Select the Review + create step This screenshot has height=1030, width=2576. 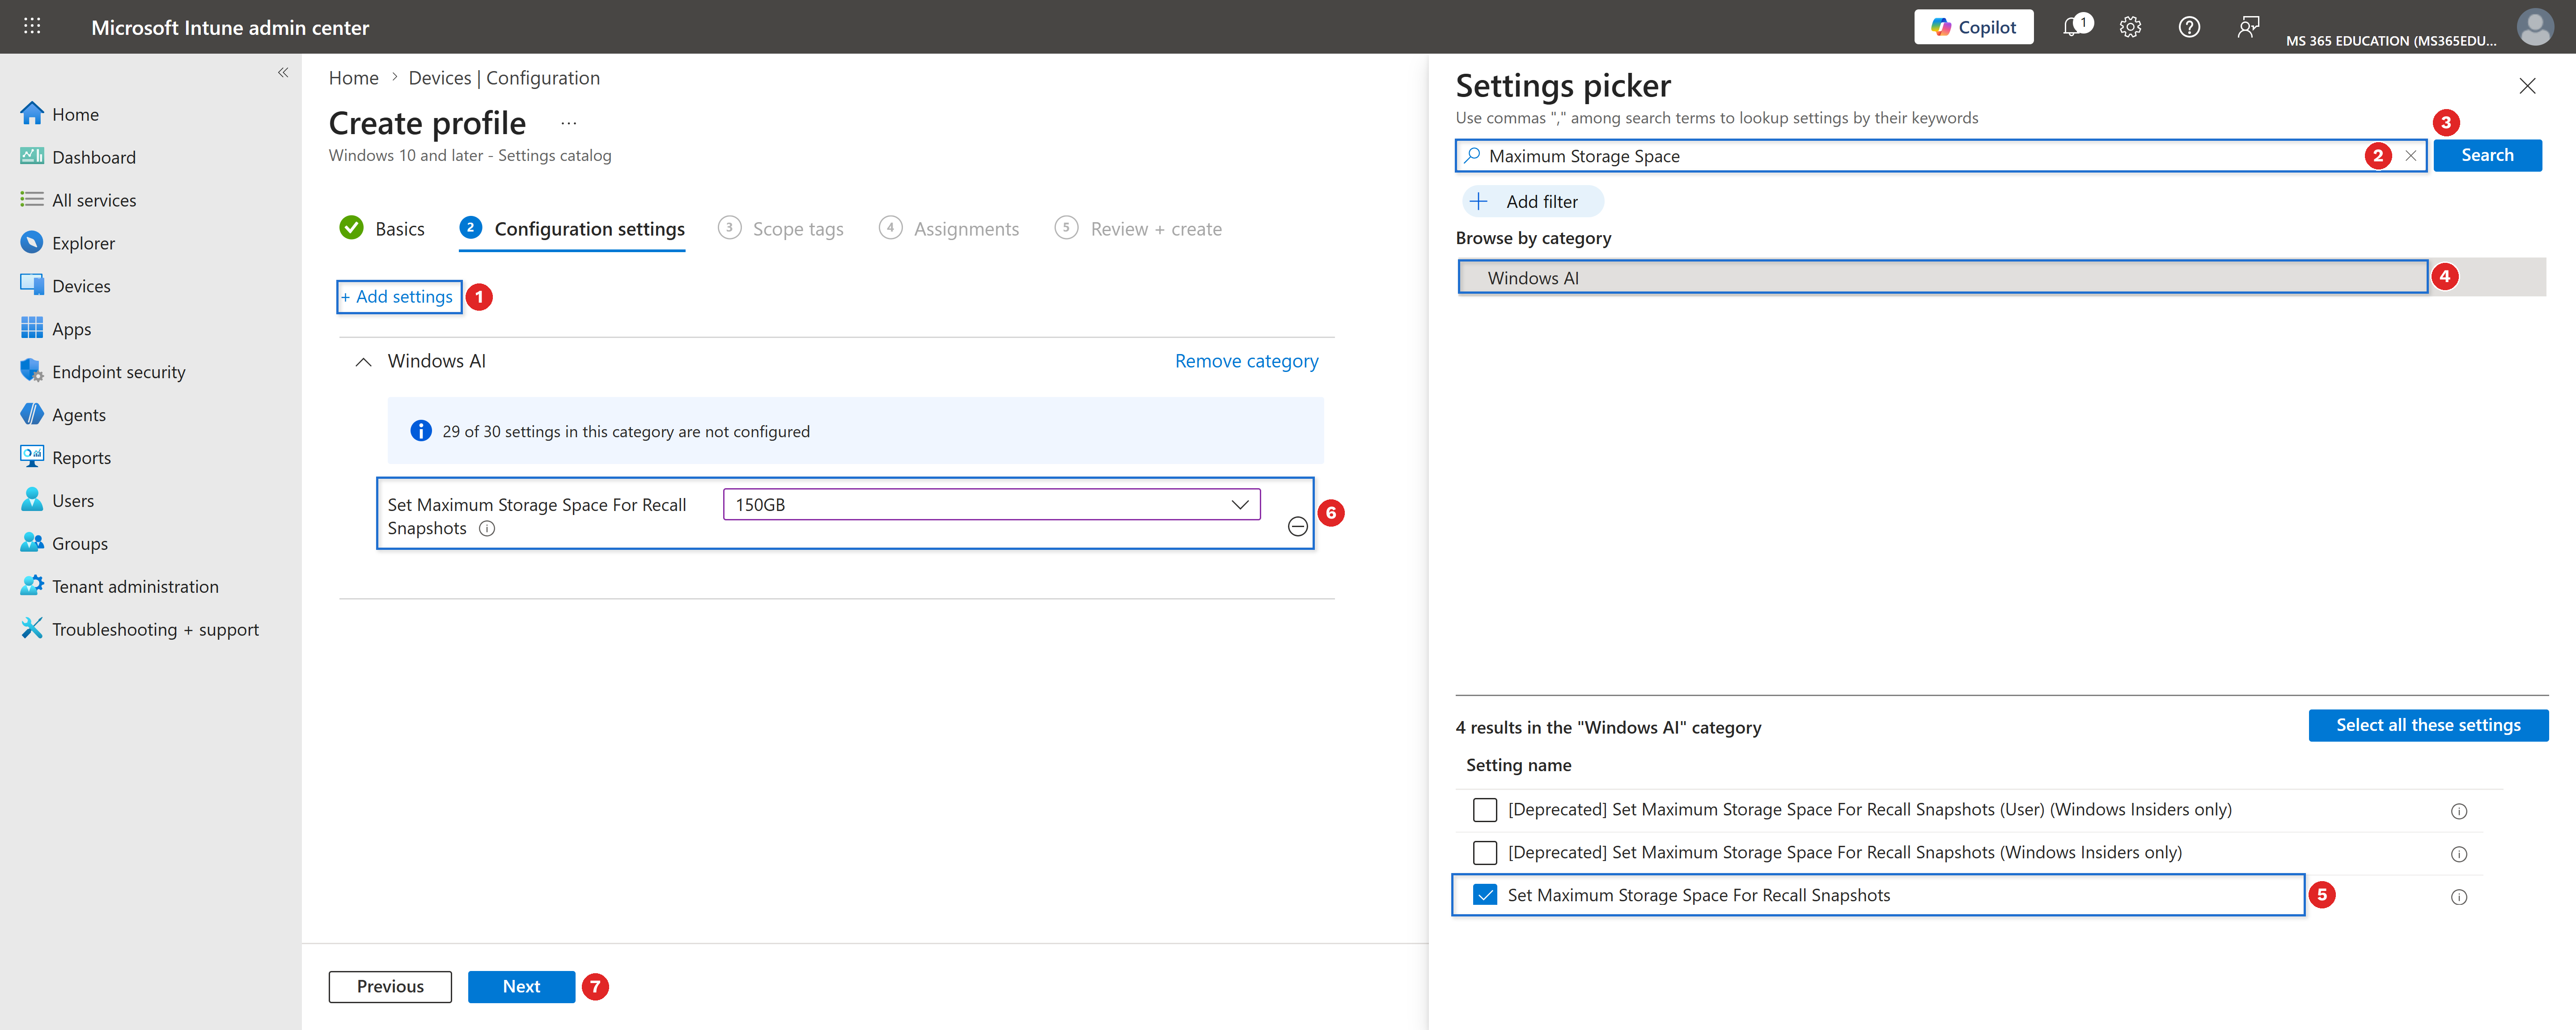pyautogui.click(x=1138, y=228)
